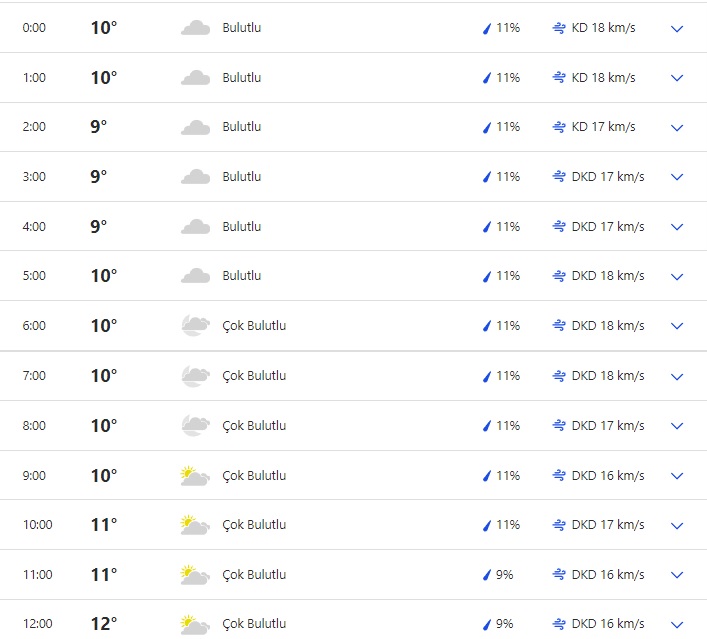
Task: Open details for the 7:00 forecast
Action: [x=677, y=376]
